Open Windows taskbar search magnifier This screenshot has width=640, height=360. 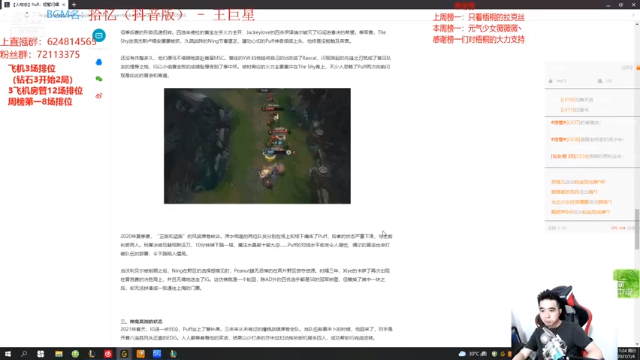[24, 354]
